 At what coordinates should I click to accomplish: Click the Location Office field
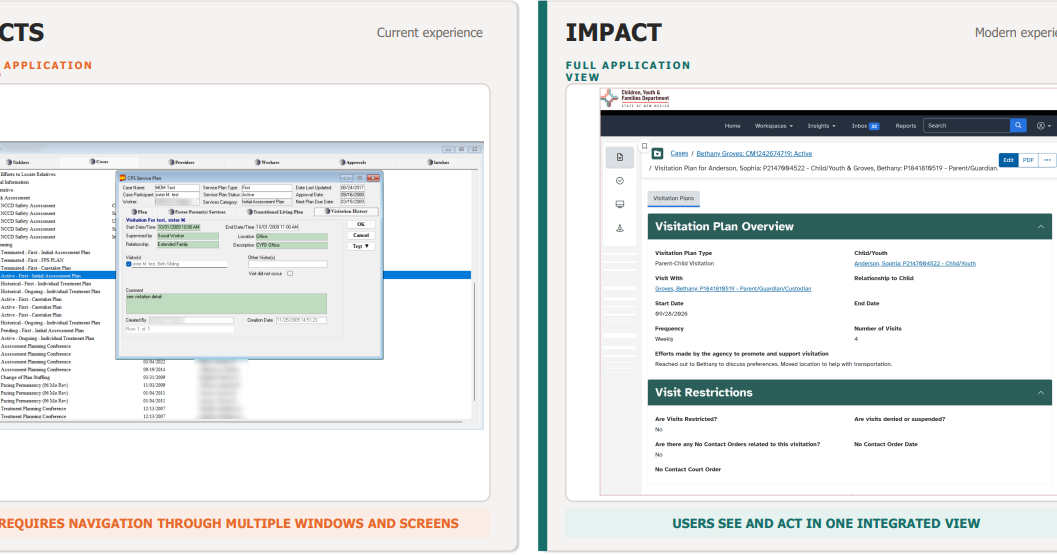click(291, 237)
